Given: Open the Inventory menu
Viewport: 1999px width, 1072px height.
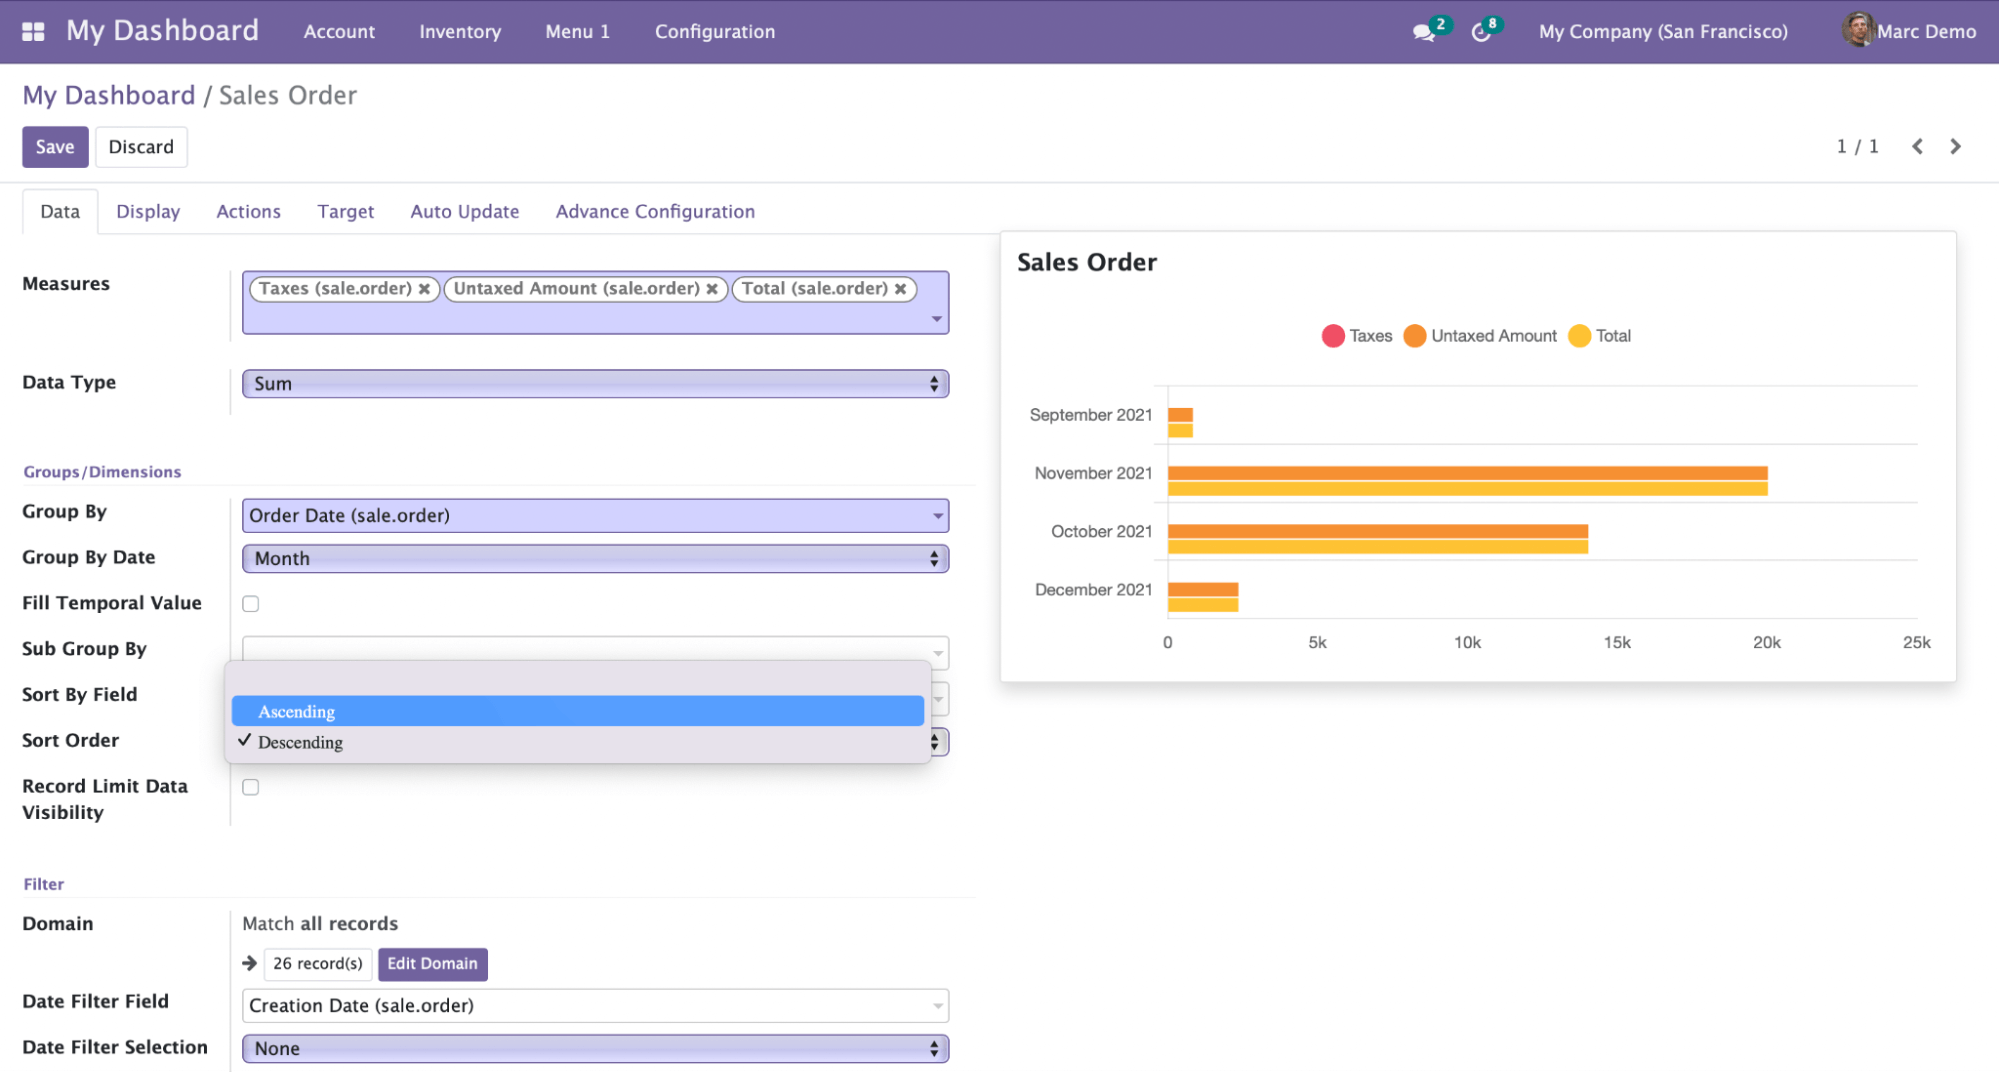Looking at the screenshot, I should 460,32.
